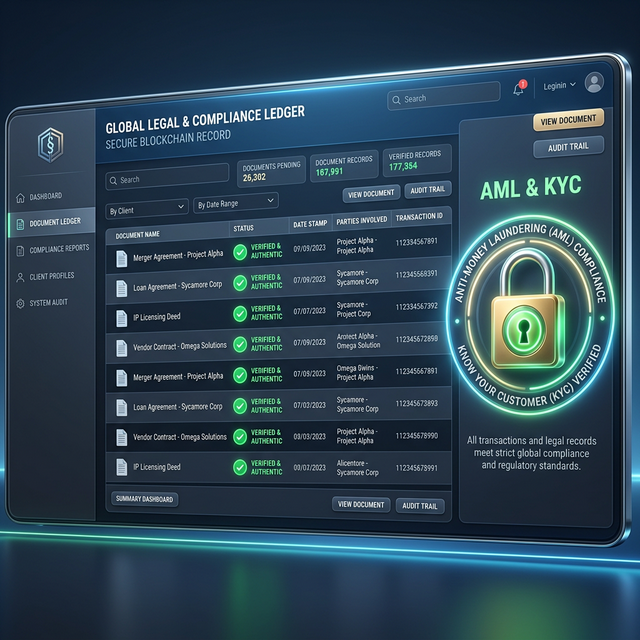Click the green verified check for ID 112345673893
The height and width of the screenshot is (640, 640).
tap(240, 406)
